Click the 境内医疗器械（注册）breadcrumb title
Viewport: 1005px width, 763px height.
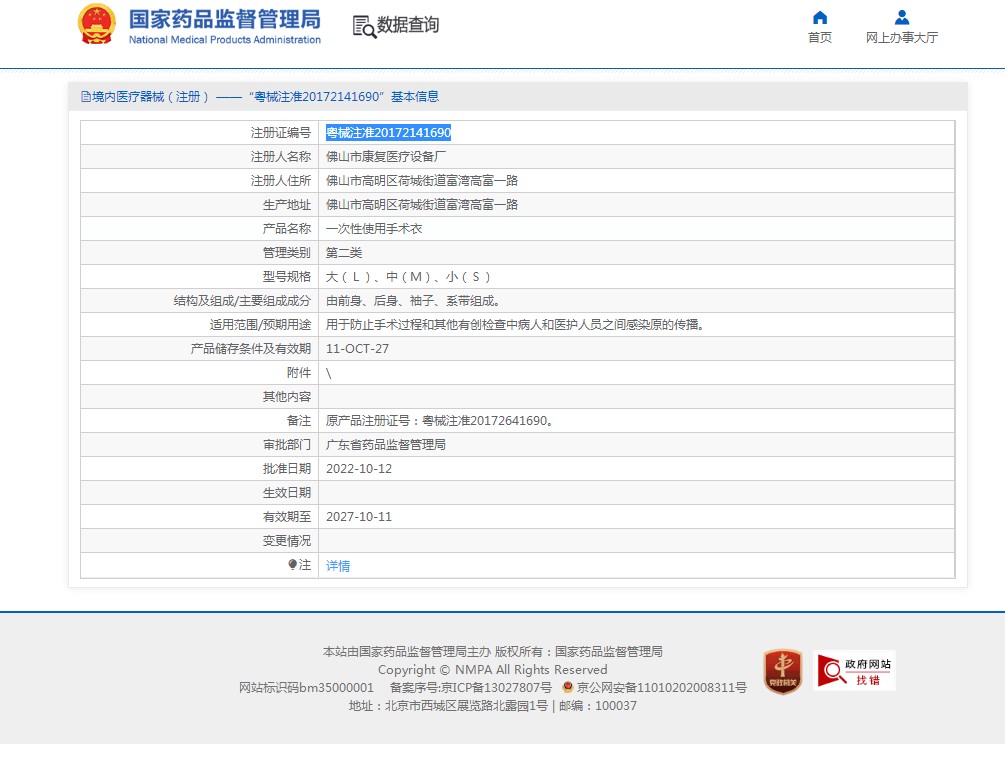[151, 97]
